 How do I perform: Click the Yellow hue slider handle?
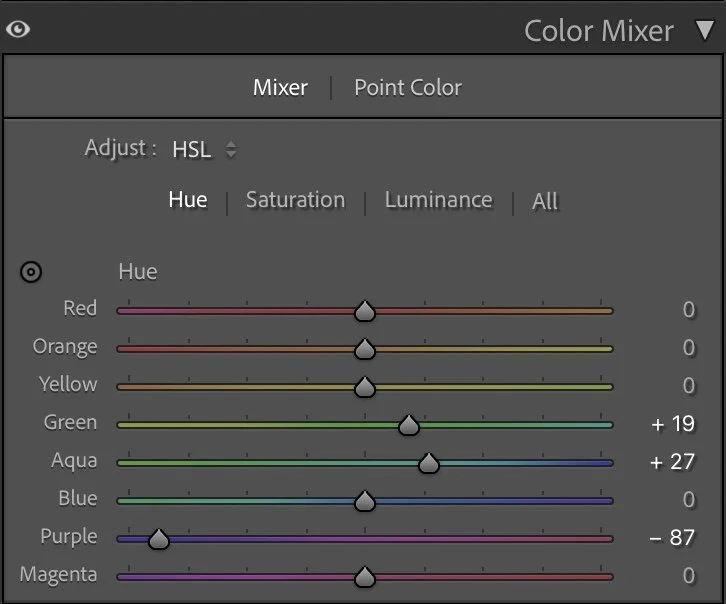[x=365, y=386]
